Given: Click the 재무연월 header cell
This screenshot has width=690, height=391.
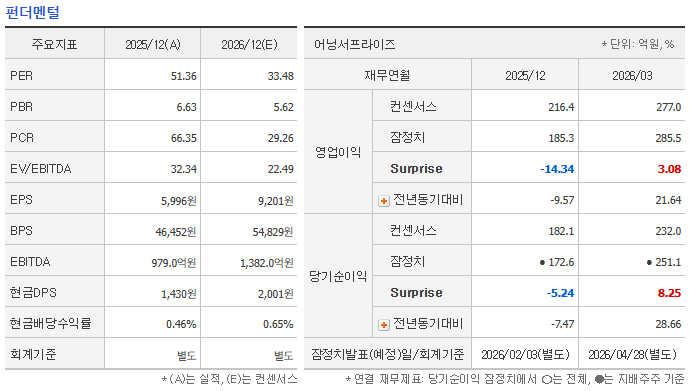Looking at the screenshot, I should click(x=387, y=76).
